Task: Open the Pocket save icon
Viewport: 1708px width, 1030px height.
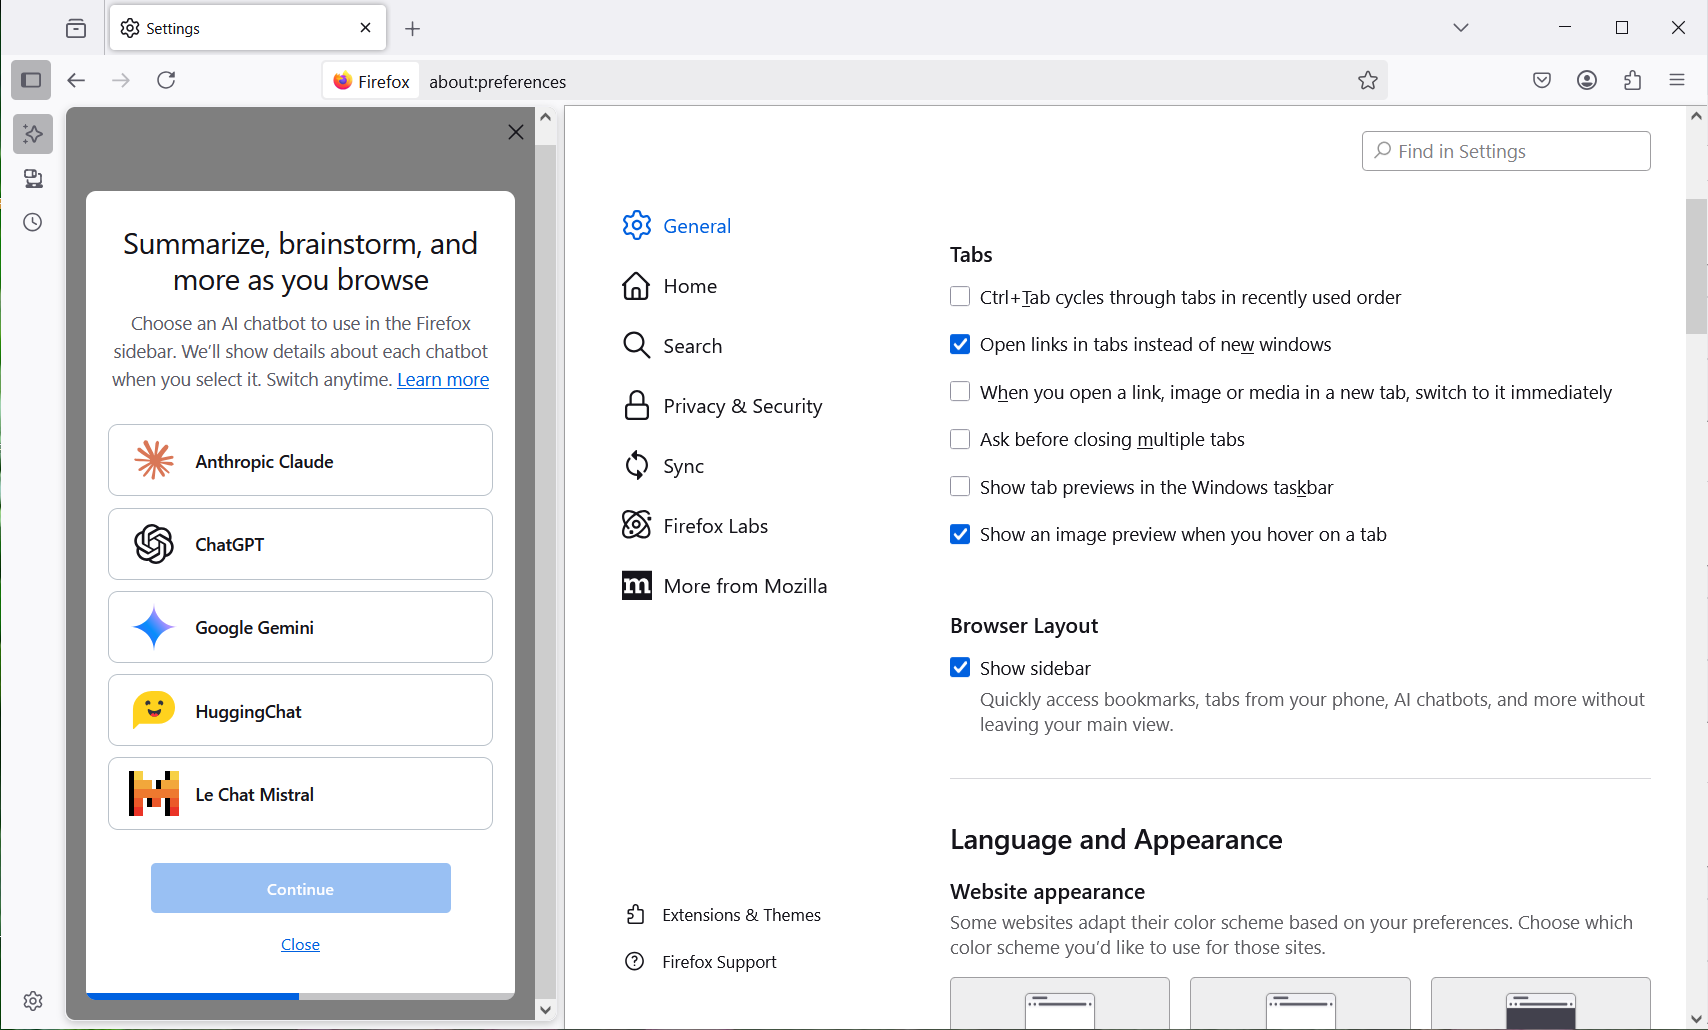Action: click(1542, 80)
